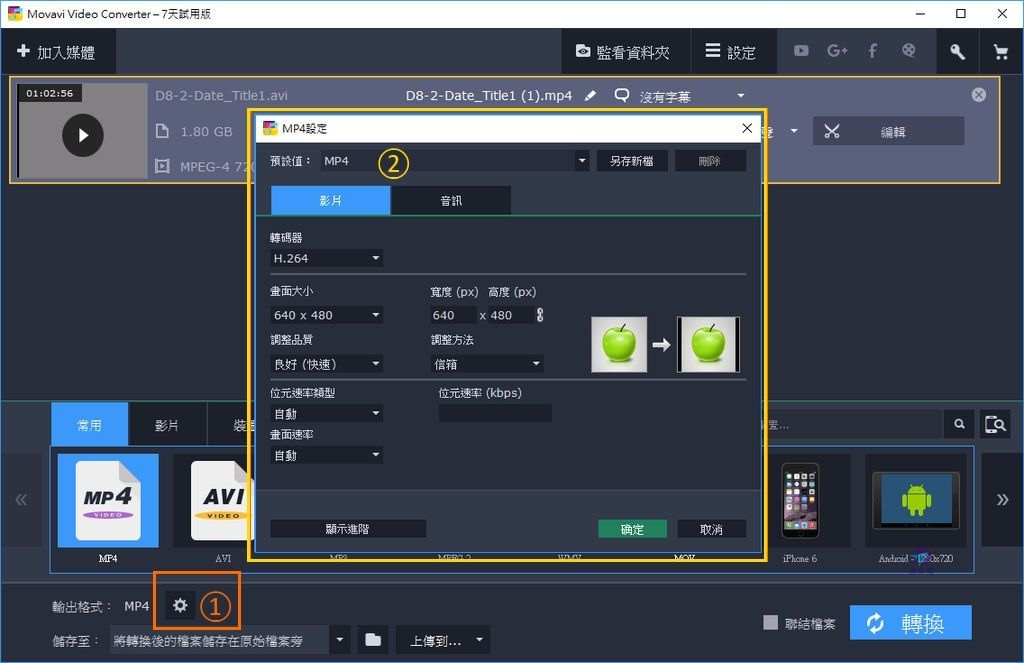The height and width of the screenshot is (663, 1024).
Task: Click 另存新檔 save as button
Action: (632, 161)
